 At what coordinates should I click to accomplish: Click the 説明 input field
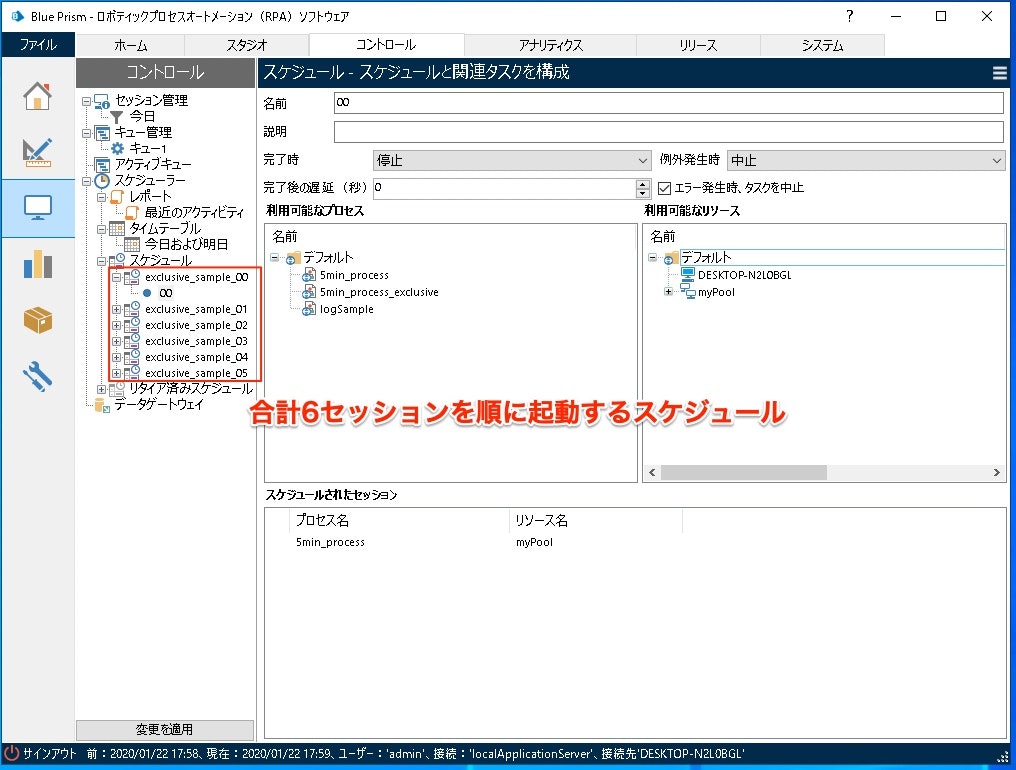point(669,132)
